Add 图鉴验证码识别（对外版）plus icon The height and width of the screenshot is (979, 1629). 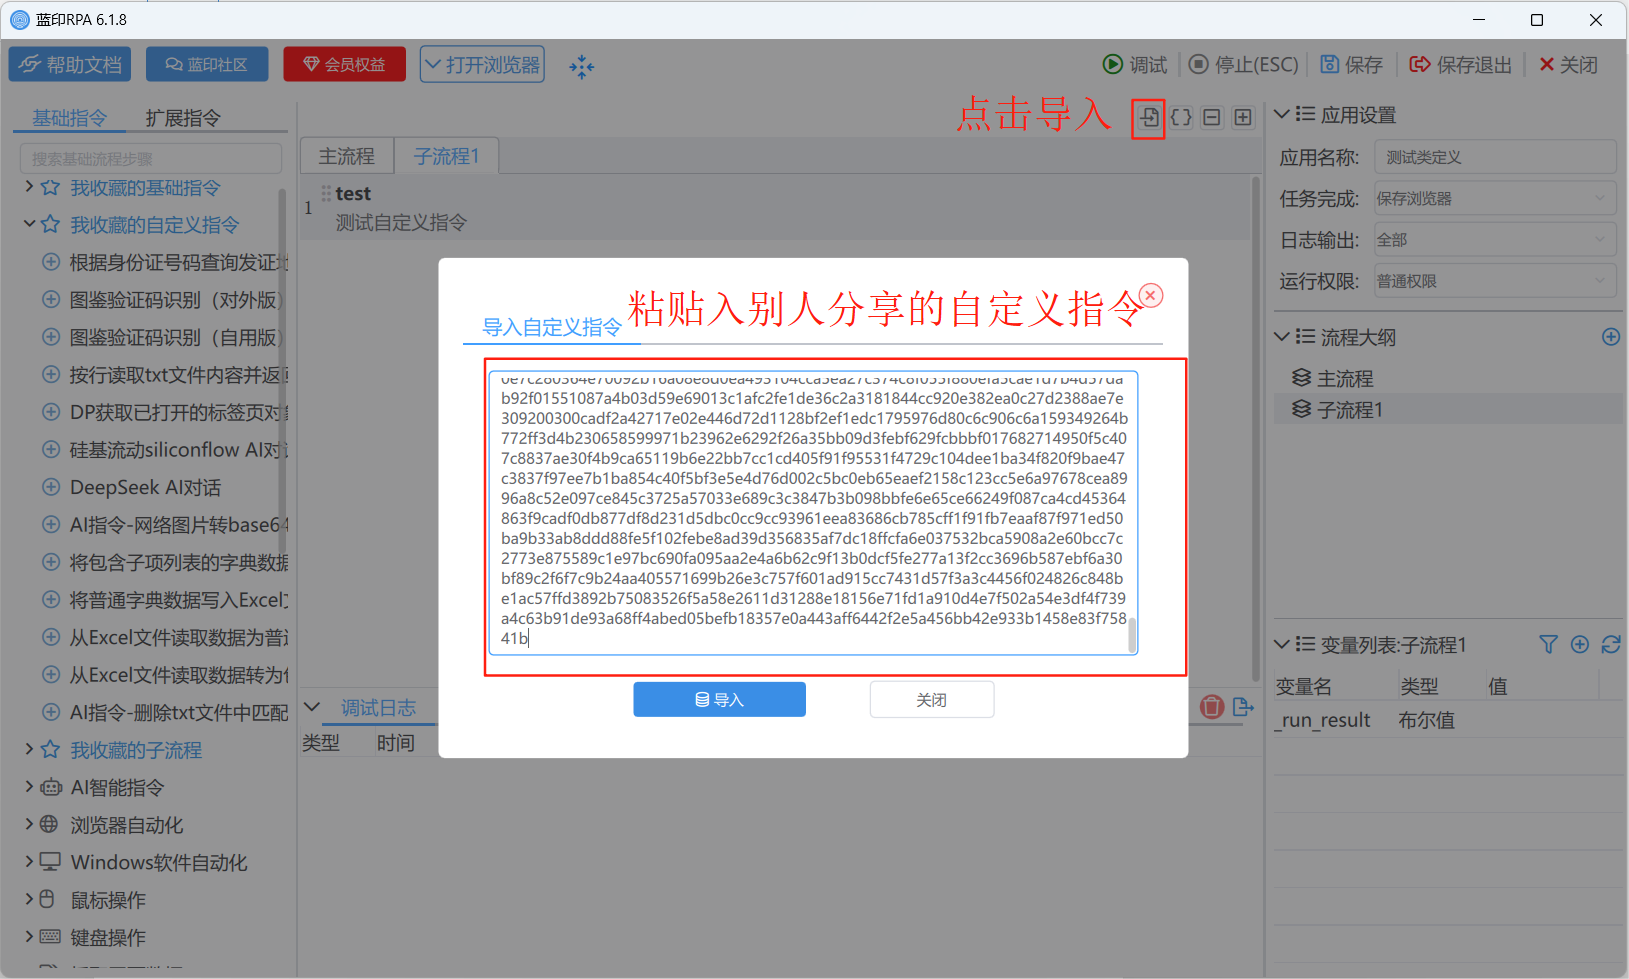(x=51, y=299)
